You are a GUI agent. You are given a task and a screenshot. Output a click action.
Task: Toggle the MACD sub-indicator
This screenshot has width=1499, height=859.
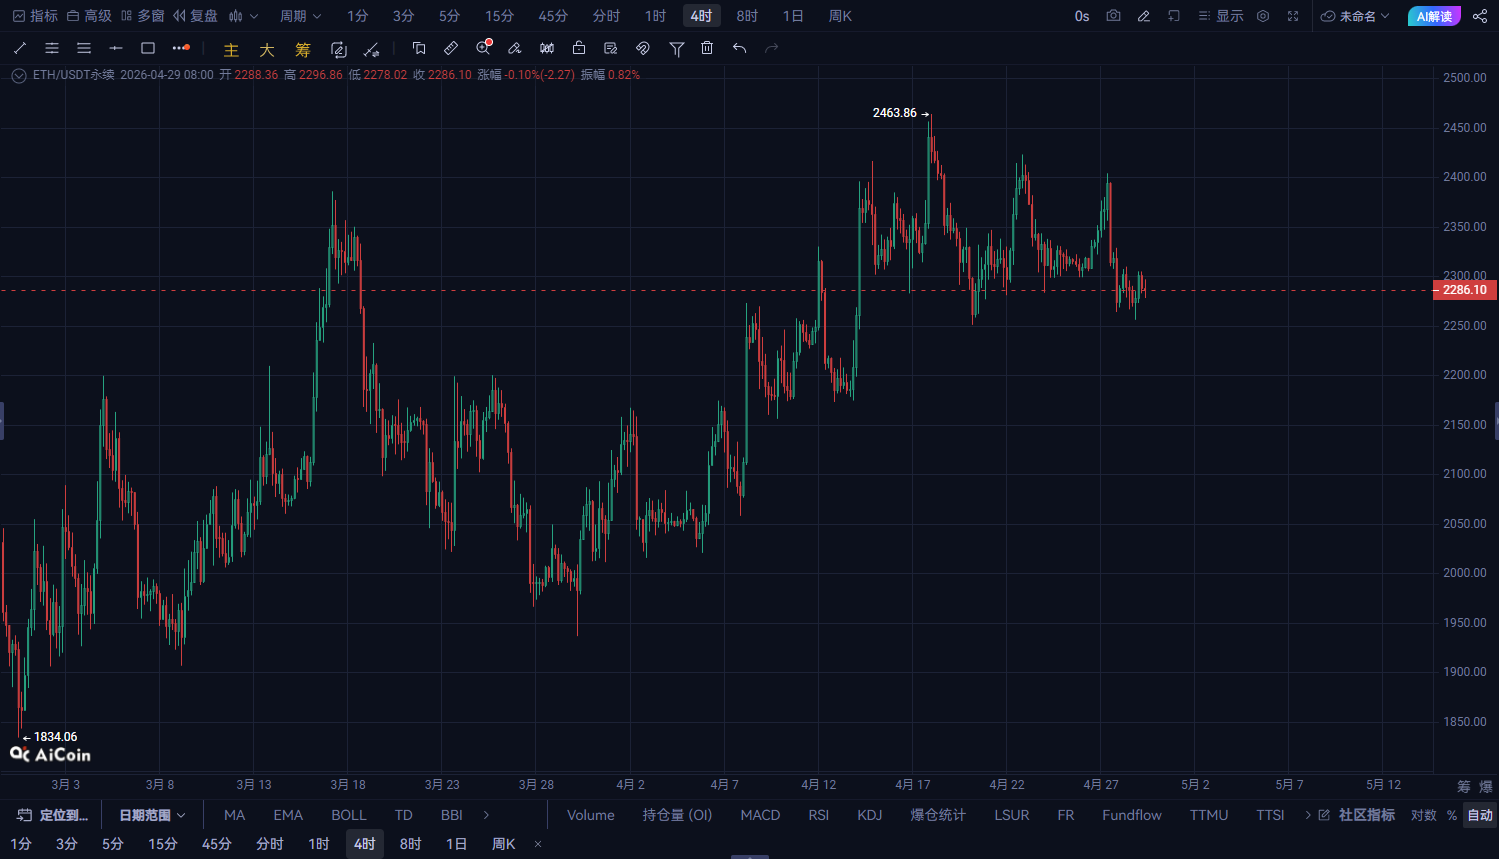(x=760, y=815)
